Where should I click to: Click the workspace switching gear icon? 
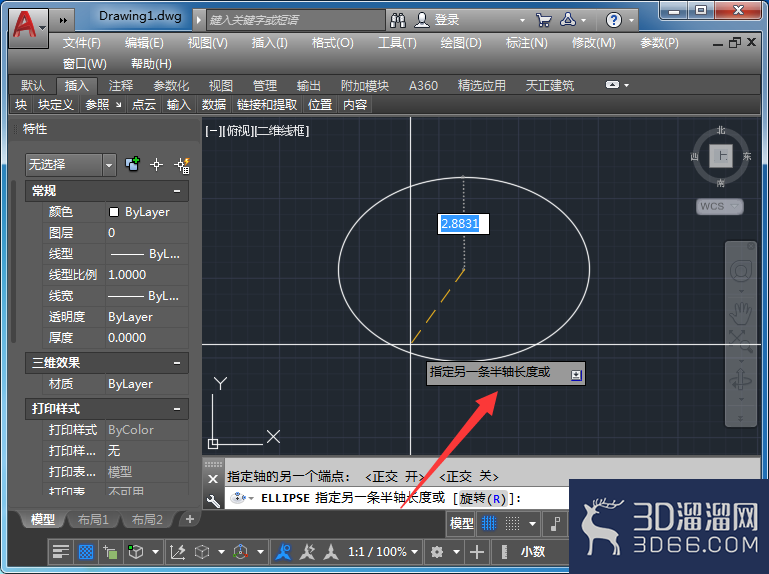click(436, 552)
